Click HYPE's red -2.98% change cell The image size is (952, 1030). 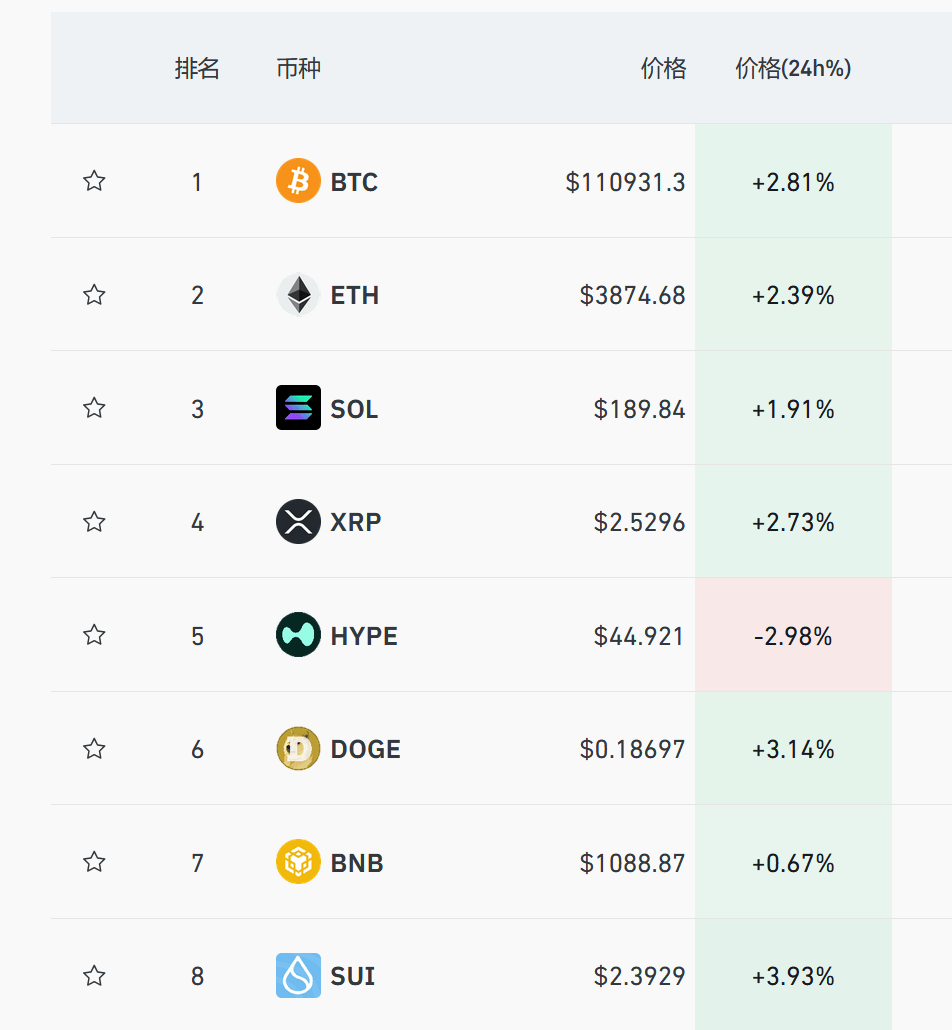793,636
